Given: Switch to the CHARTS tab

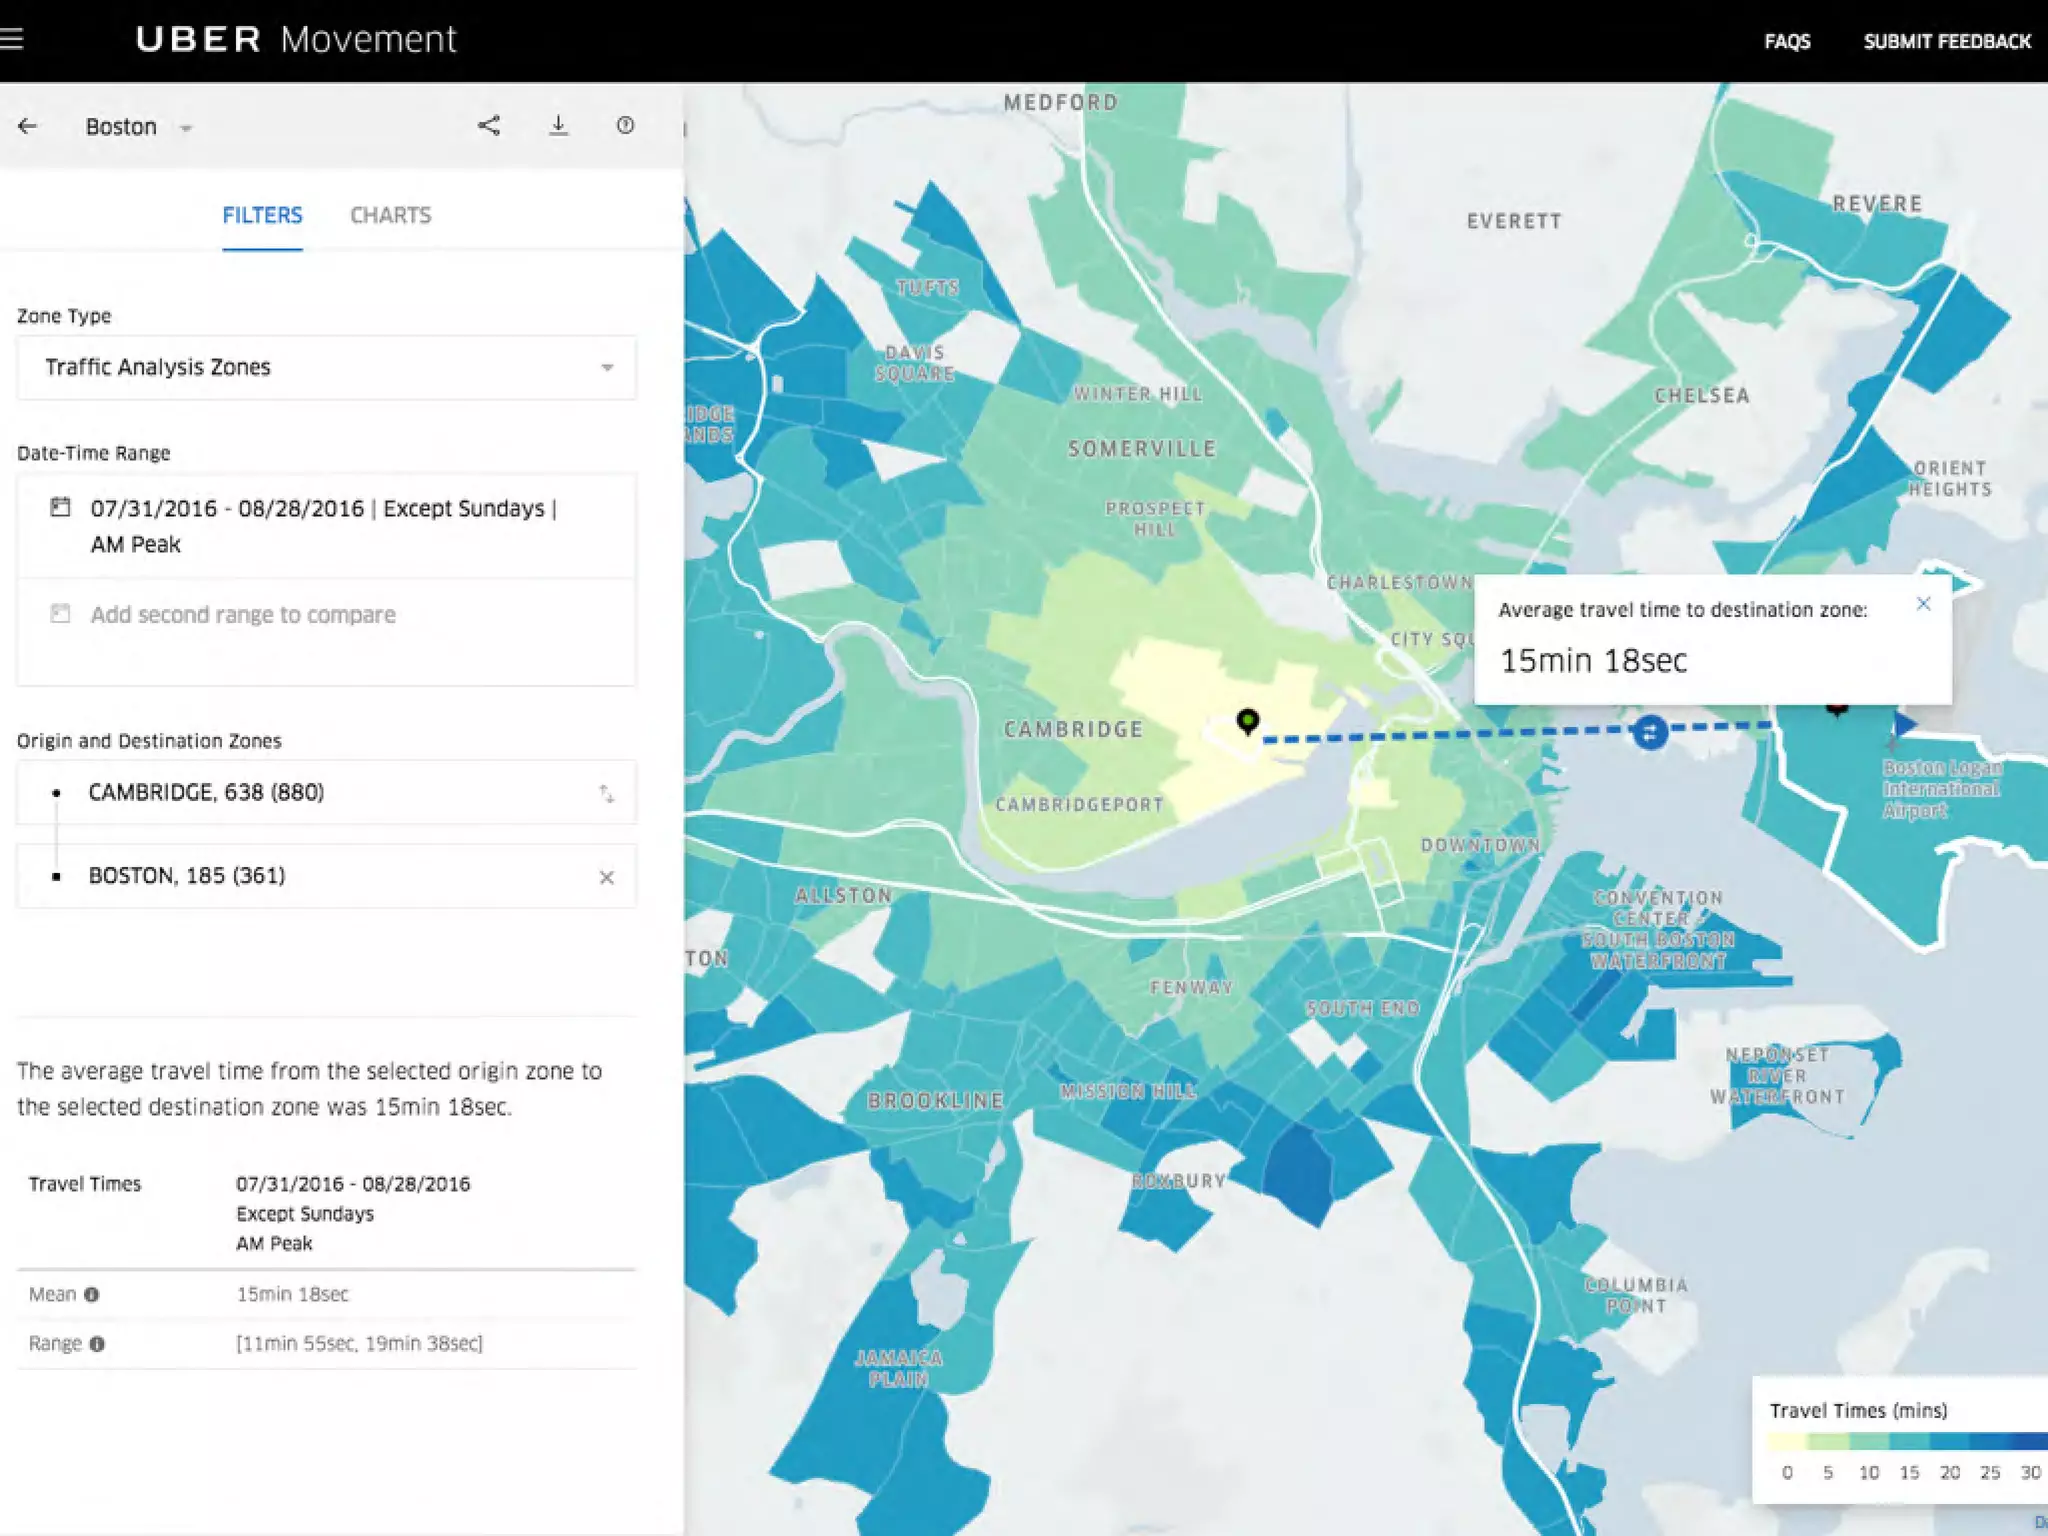Looking at the screenshot, I should (390, 215).
